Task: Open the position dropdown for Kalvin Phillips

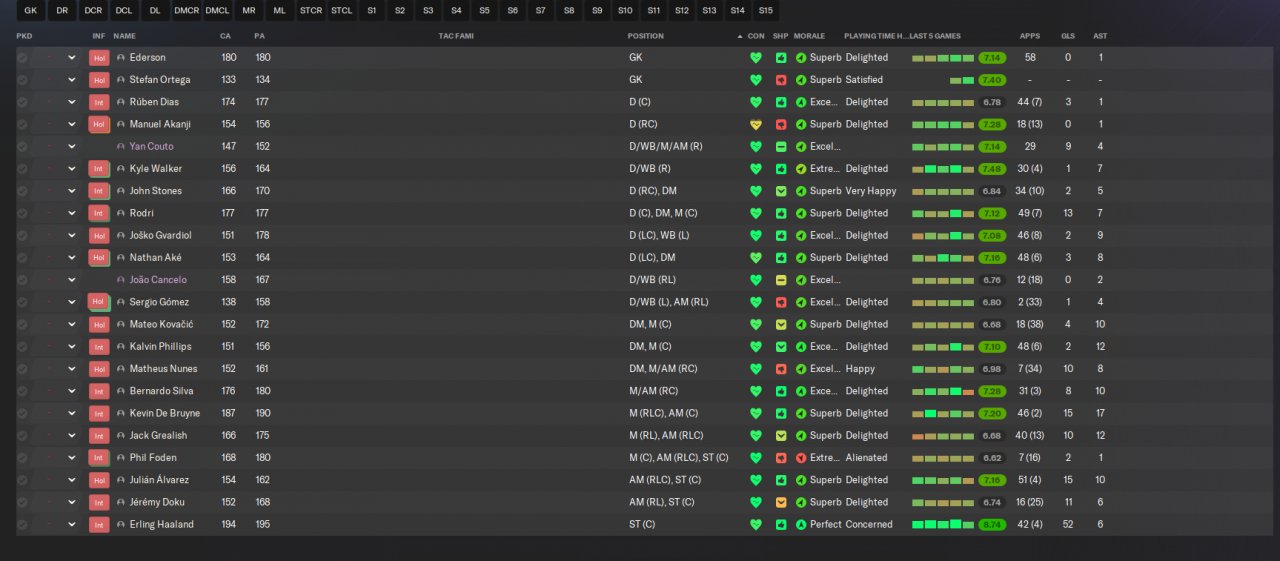Action: coord(72,347)
